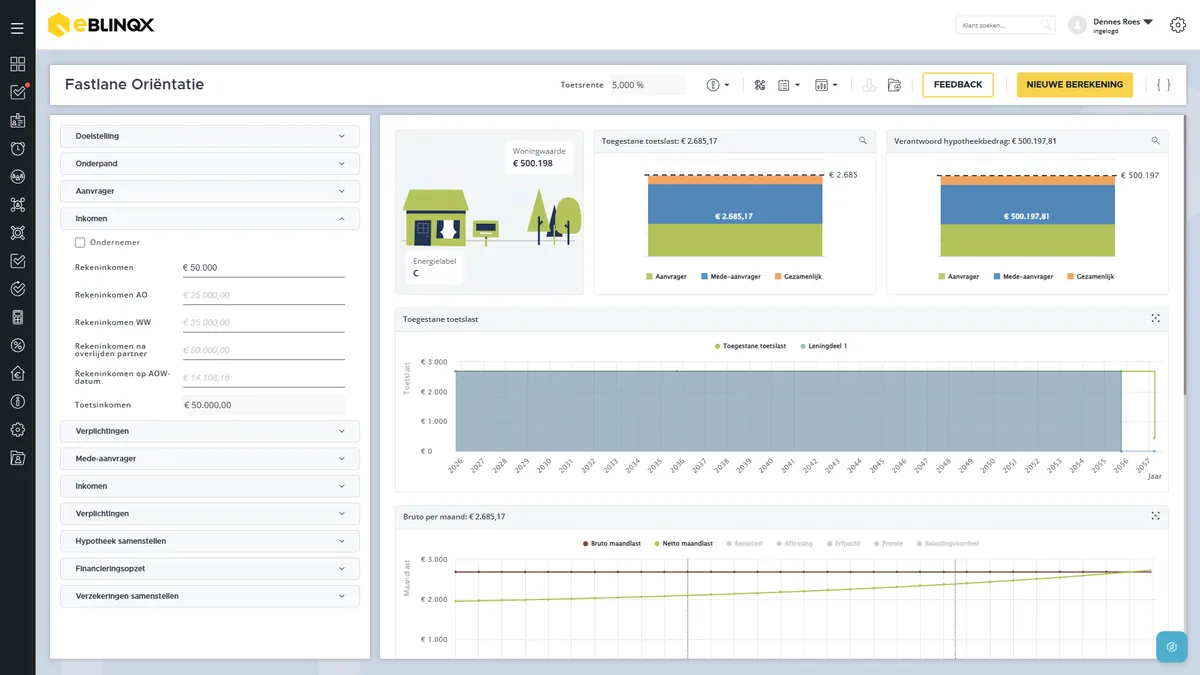Open the task icon with red notification dot
This screenshot has width=1200, height=675.
(18, 92)
